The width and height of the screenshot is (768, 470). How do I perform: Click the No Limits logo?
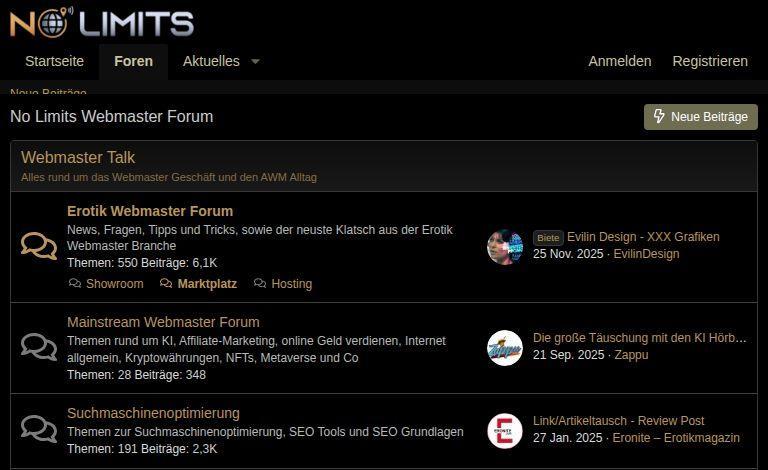point(102,21)
